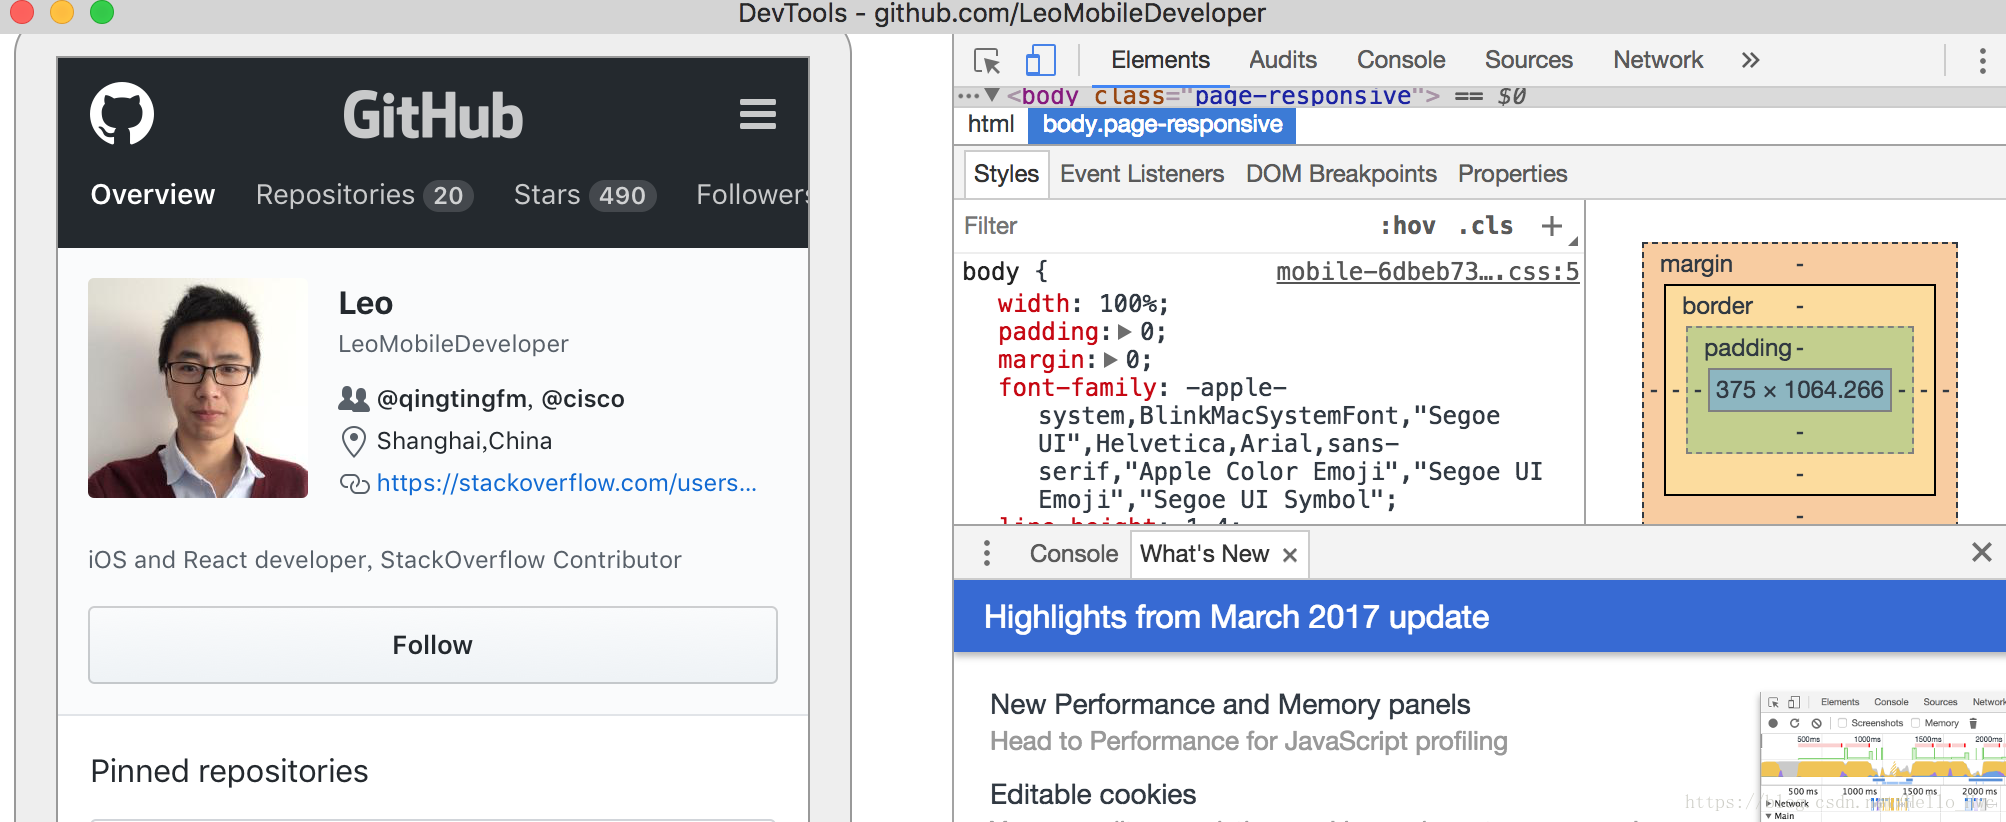Click Leo's profile avatar photo
Screen dimensions: 2006x822
click(x=198, y=388)
